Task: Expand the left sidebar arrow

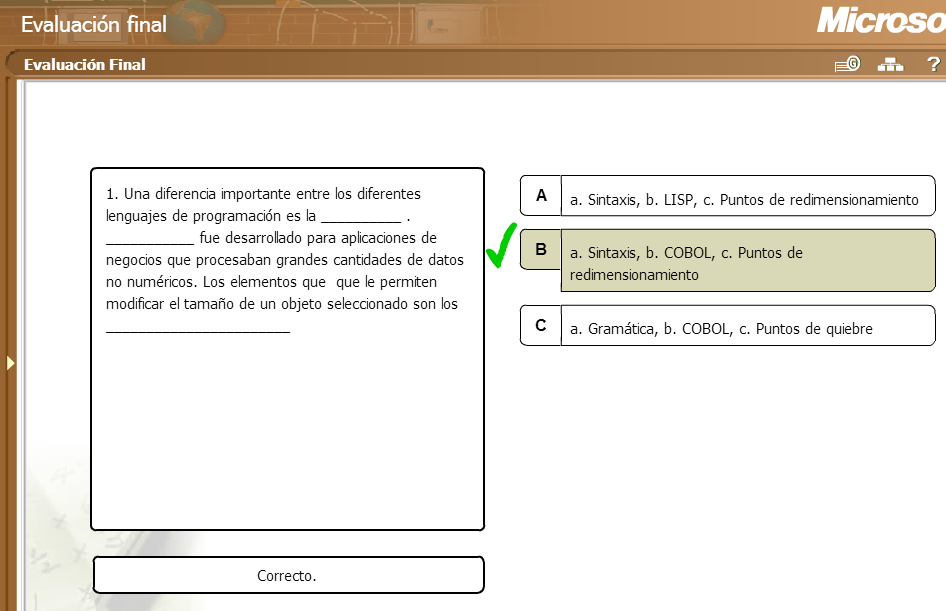Action: [x=9, y=363]
